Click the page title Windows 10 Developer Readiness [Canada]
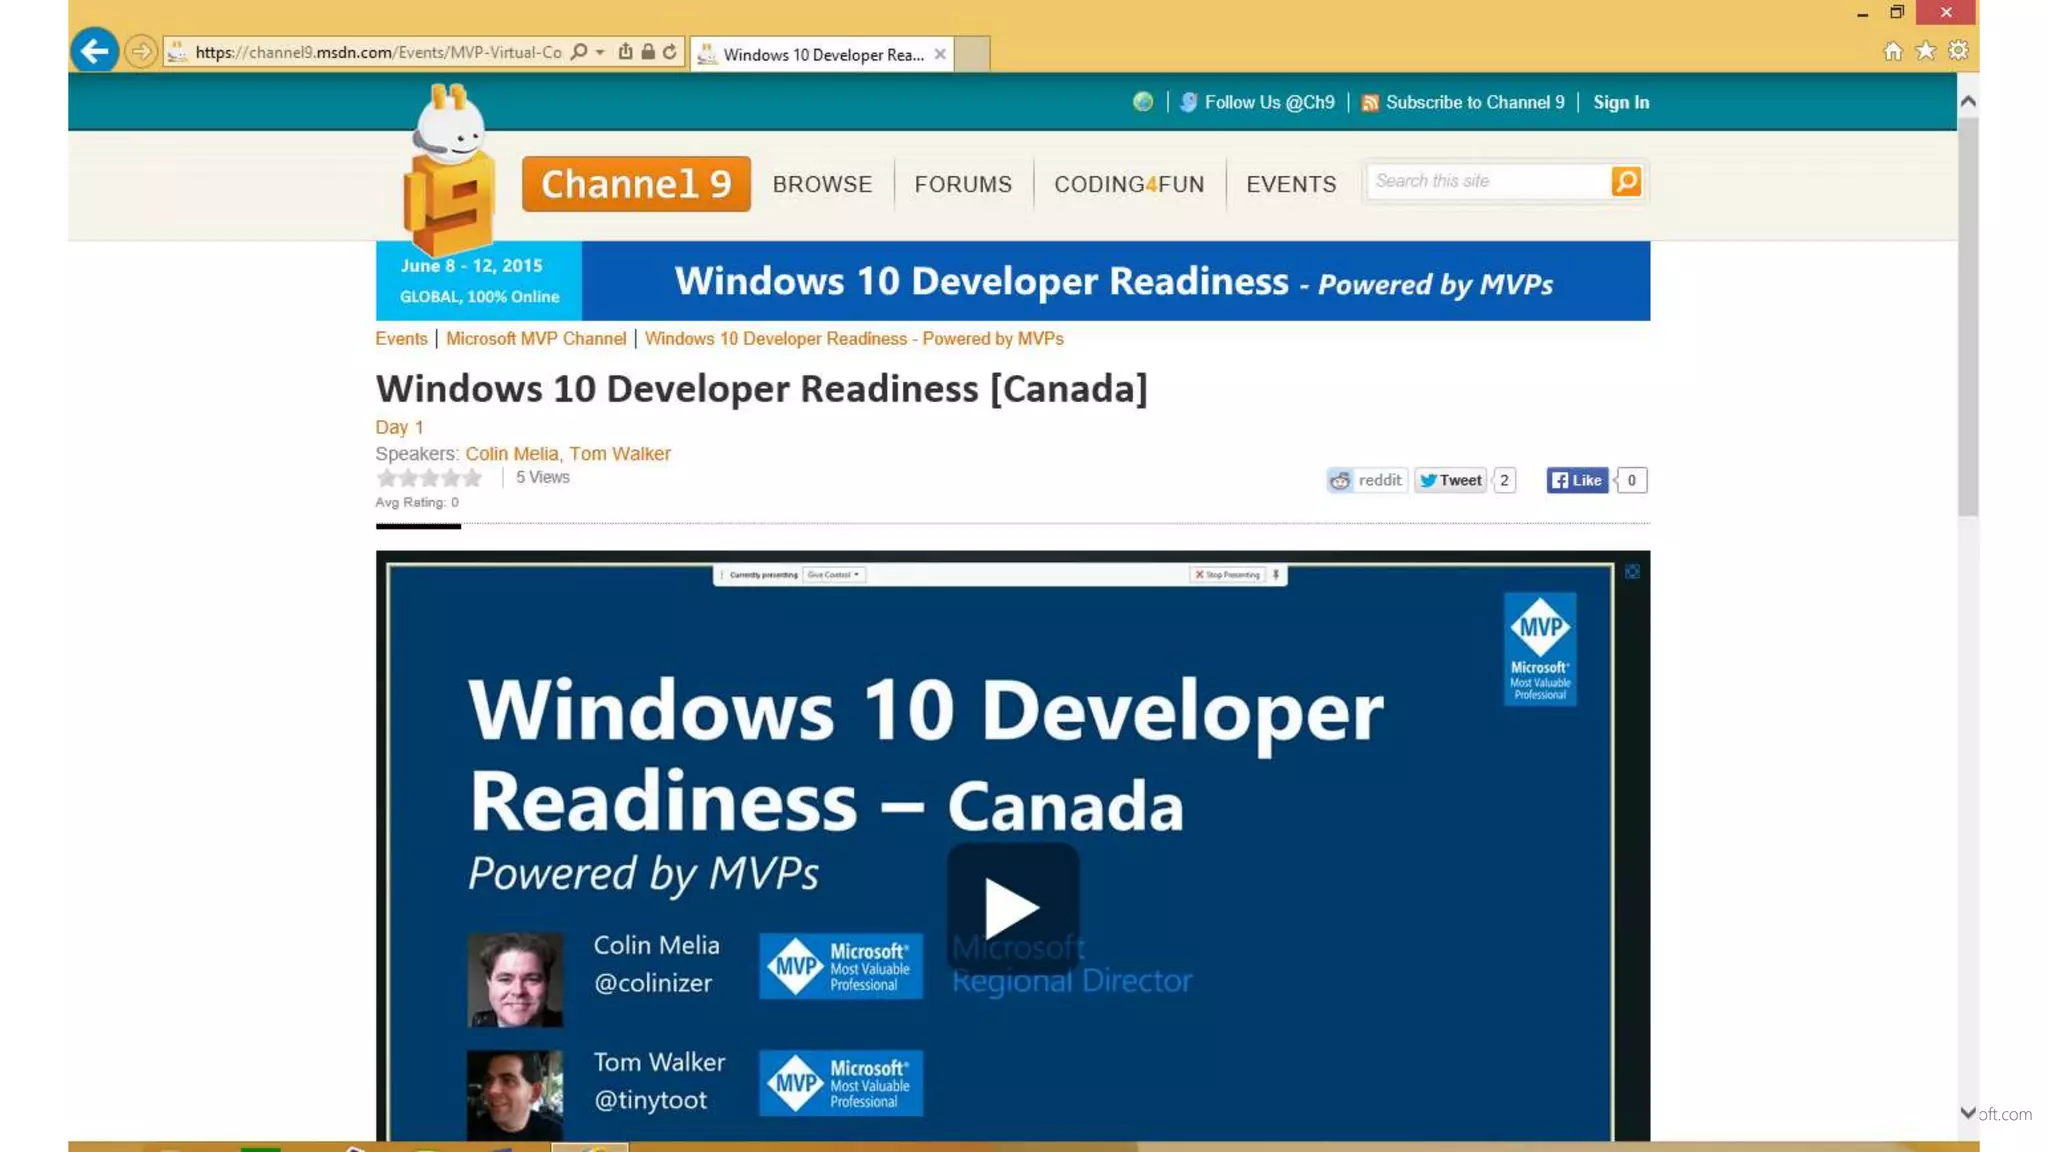 tap(761, 389)
